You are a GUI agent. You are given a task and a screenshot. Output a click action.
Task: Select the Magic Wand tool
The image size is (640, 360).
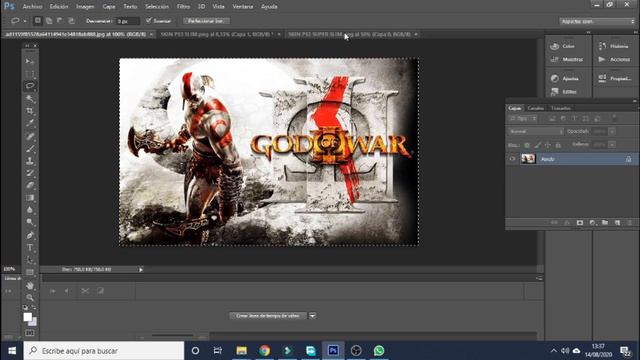click(30, 98)
